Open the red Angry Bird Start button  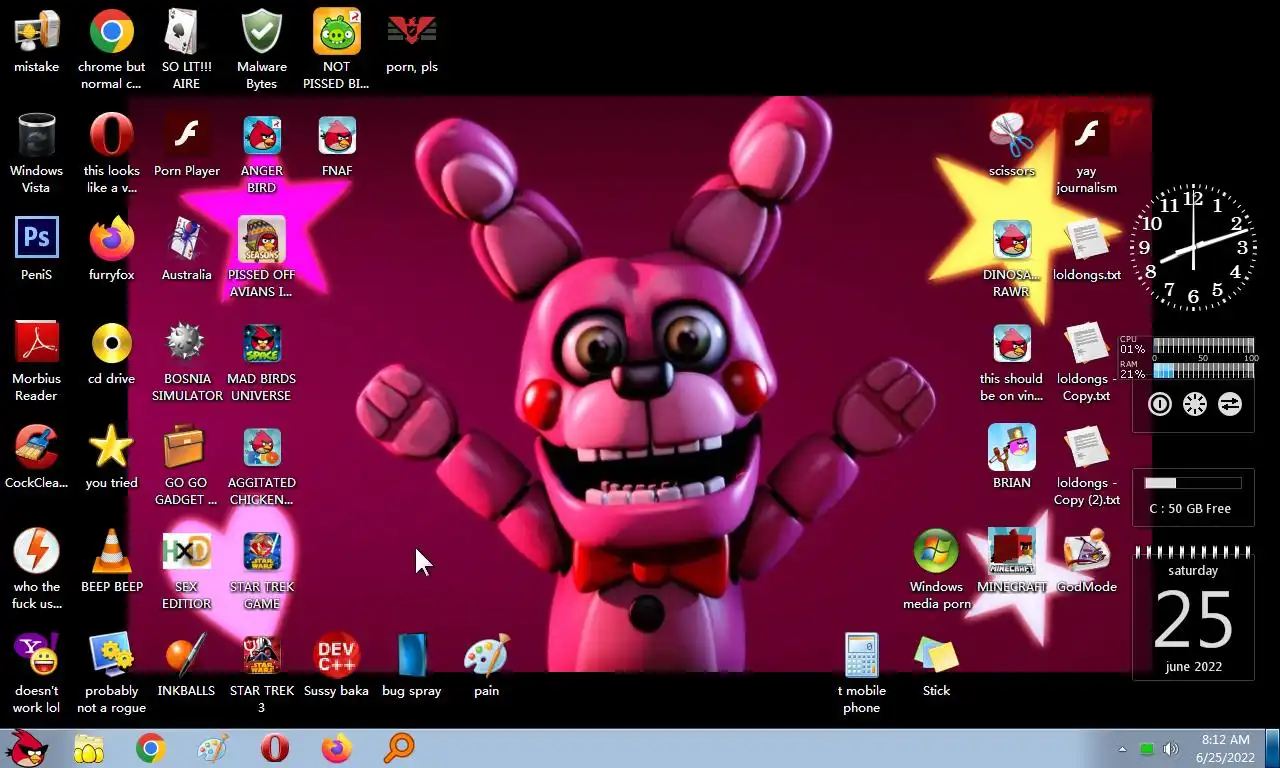click(x=27, y=748)
